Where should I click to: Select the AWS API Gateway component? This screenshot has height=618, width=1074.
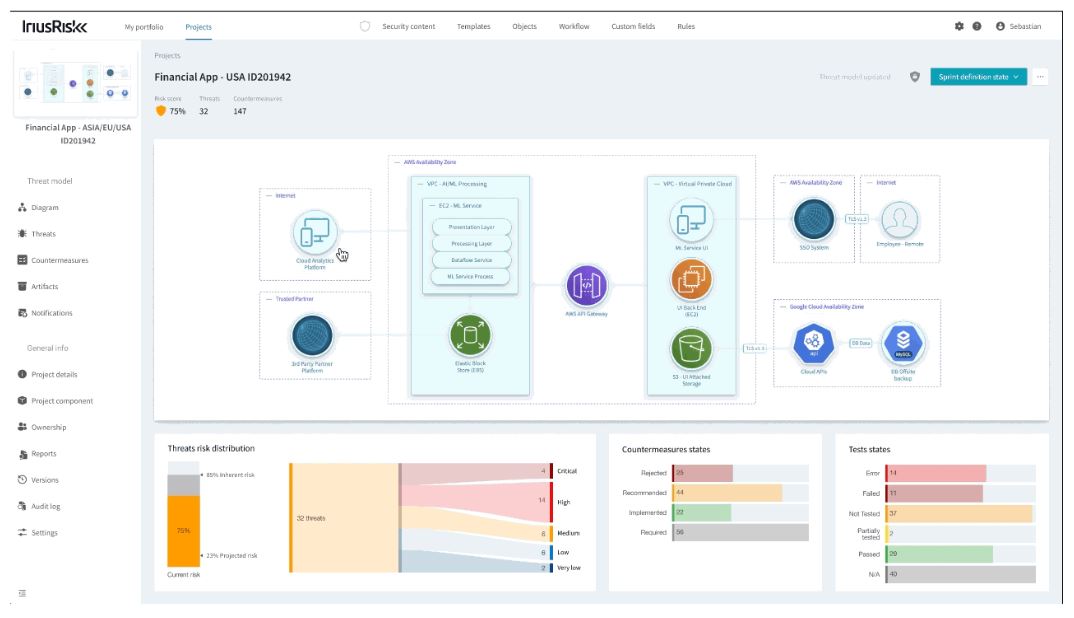pos(586,286)
